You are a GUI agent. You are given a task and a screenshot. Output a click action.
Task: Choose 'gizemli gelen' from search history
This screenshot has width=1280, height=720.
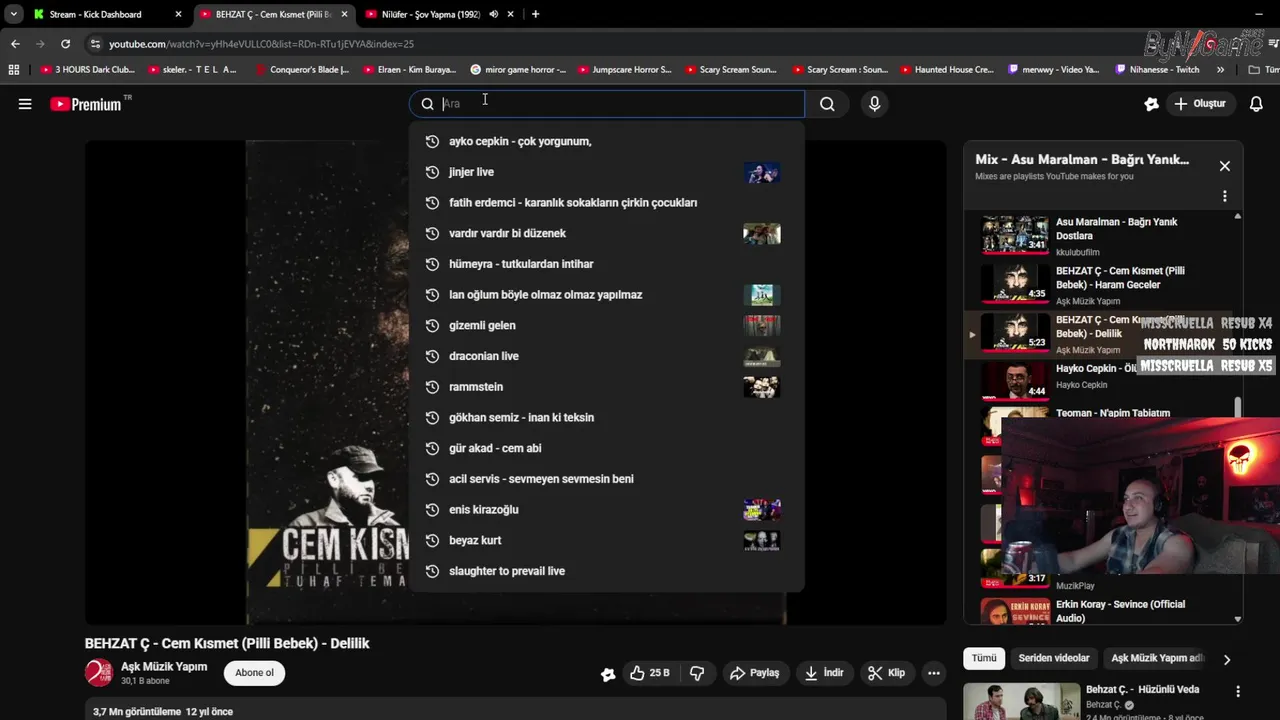pyautogui.click(x=606, y=325)
